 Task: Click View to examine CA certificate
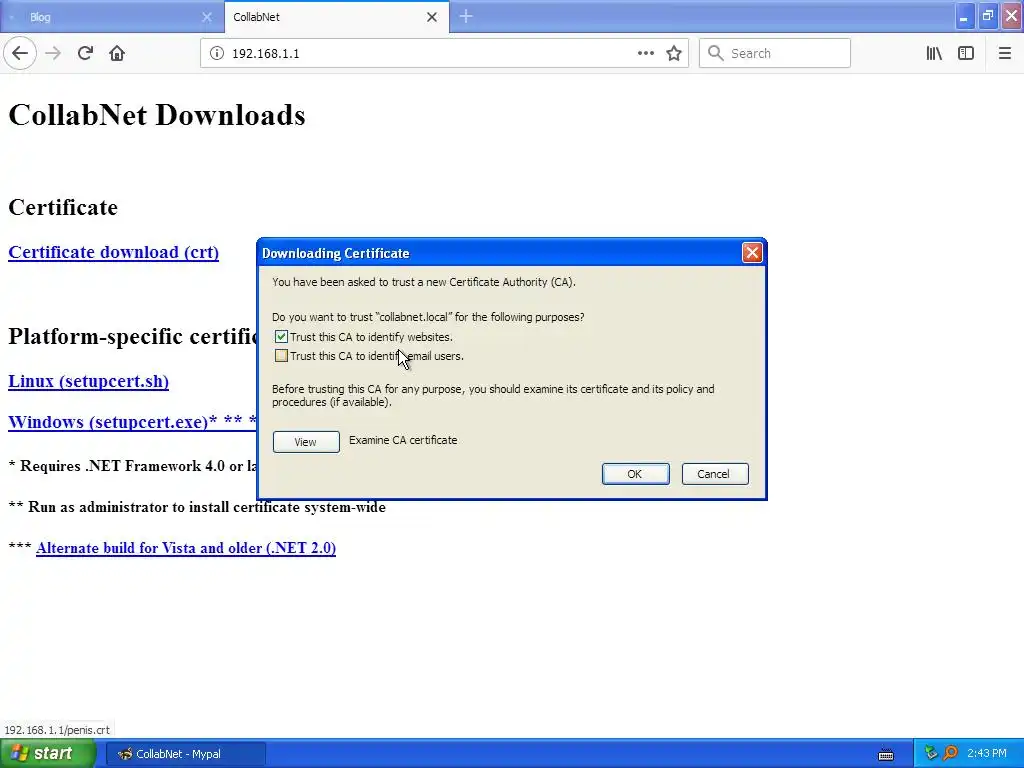tap(306, 441)
